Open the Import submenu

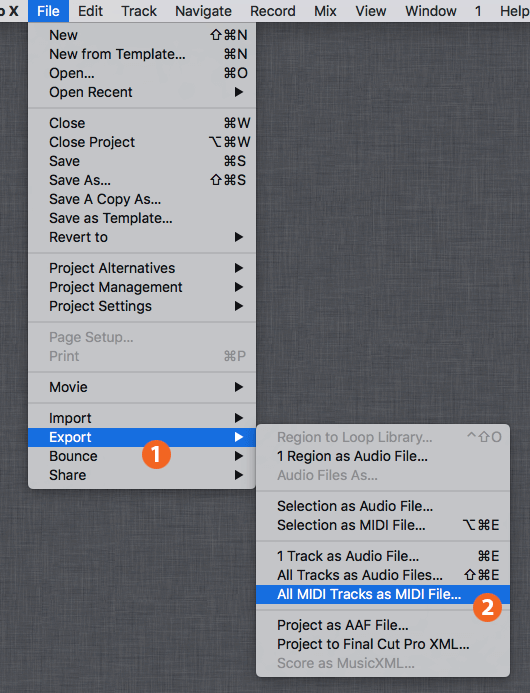142,418
